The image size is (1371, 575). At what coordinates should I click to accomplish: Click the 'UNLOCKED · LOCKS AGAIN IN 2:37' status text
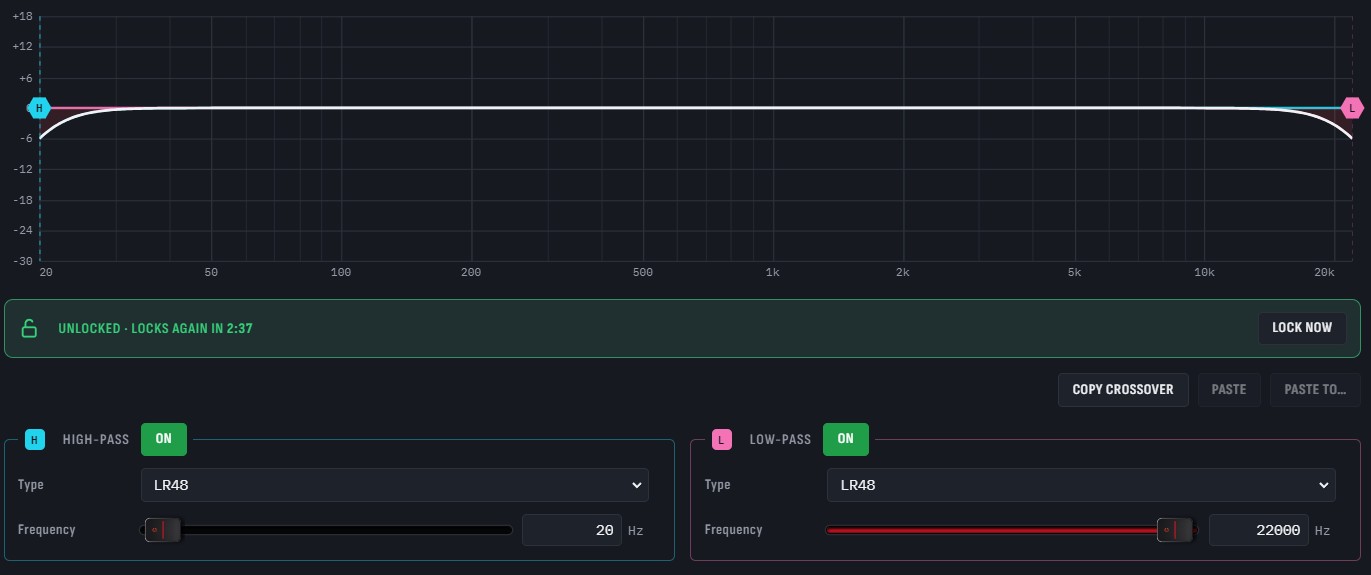click(155, 328)
